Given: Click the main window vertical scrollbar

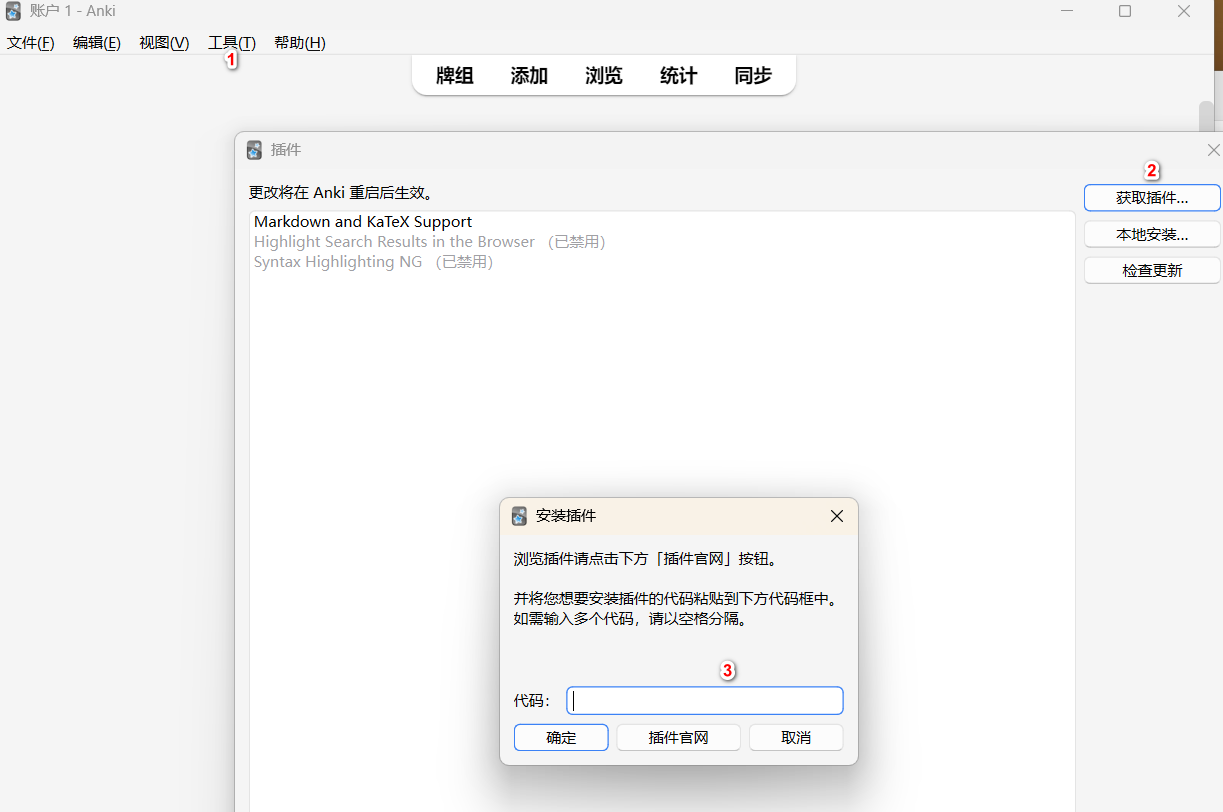Looking at the screenshot, I should (1207, 116).
